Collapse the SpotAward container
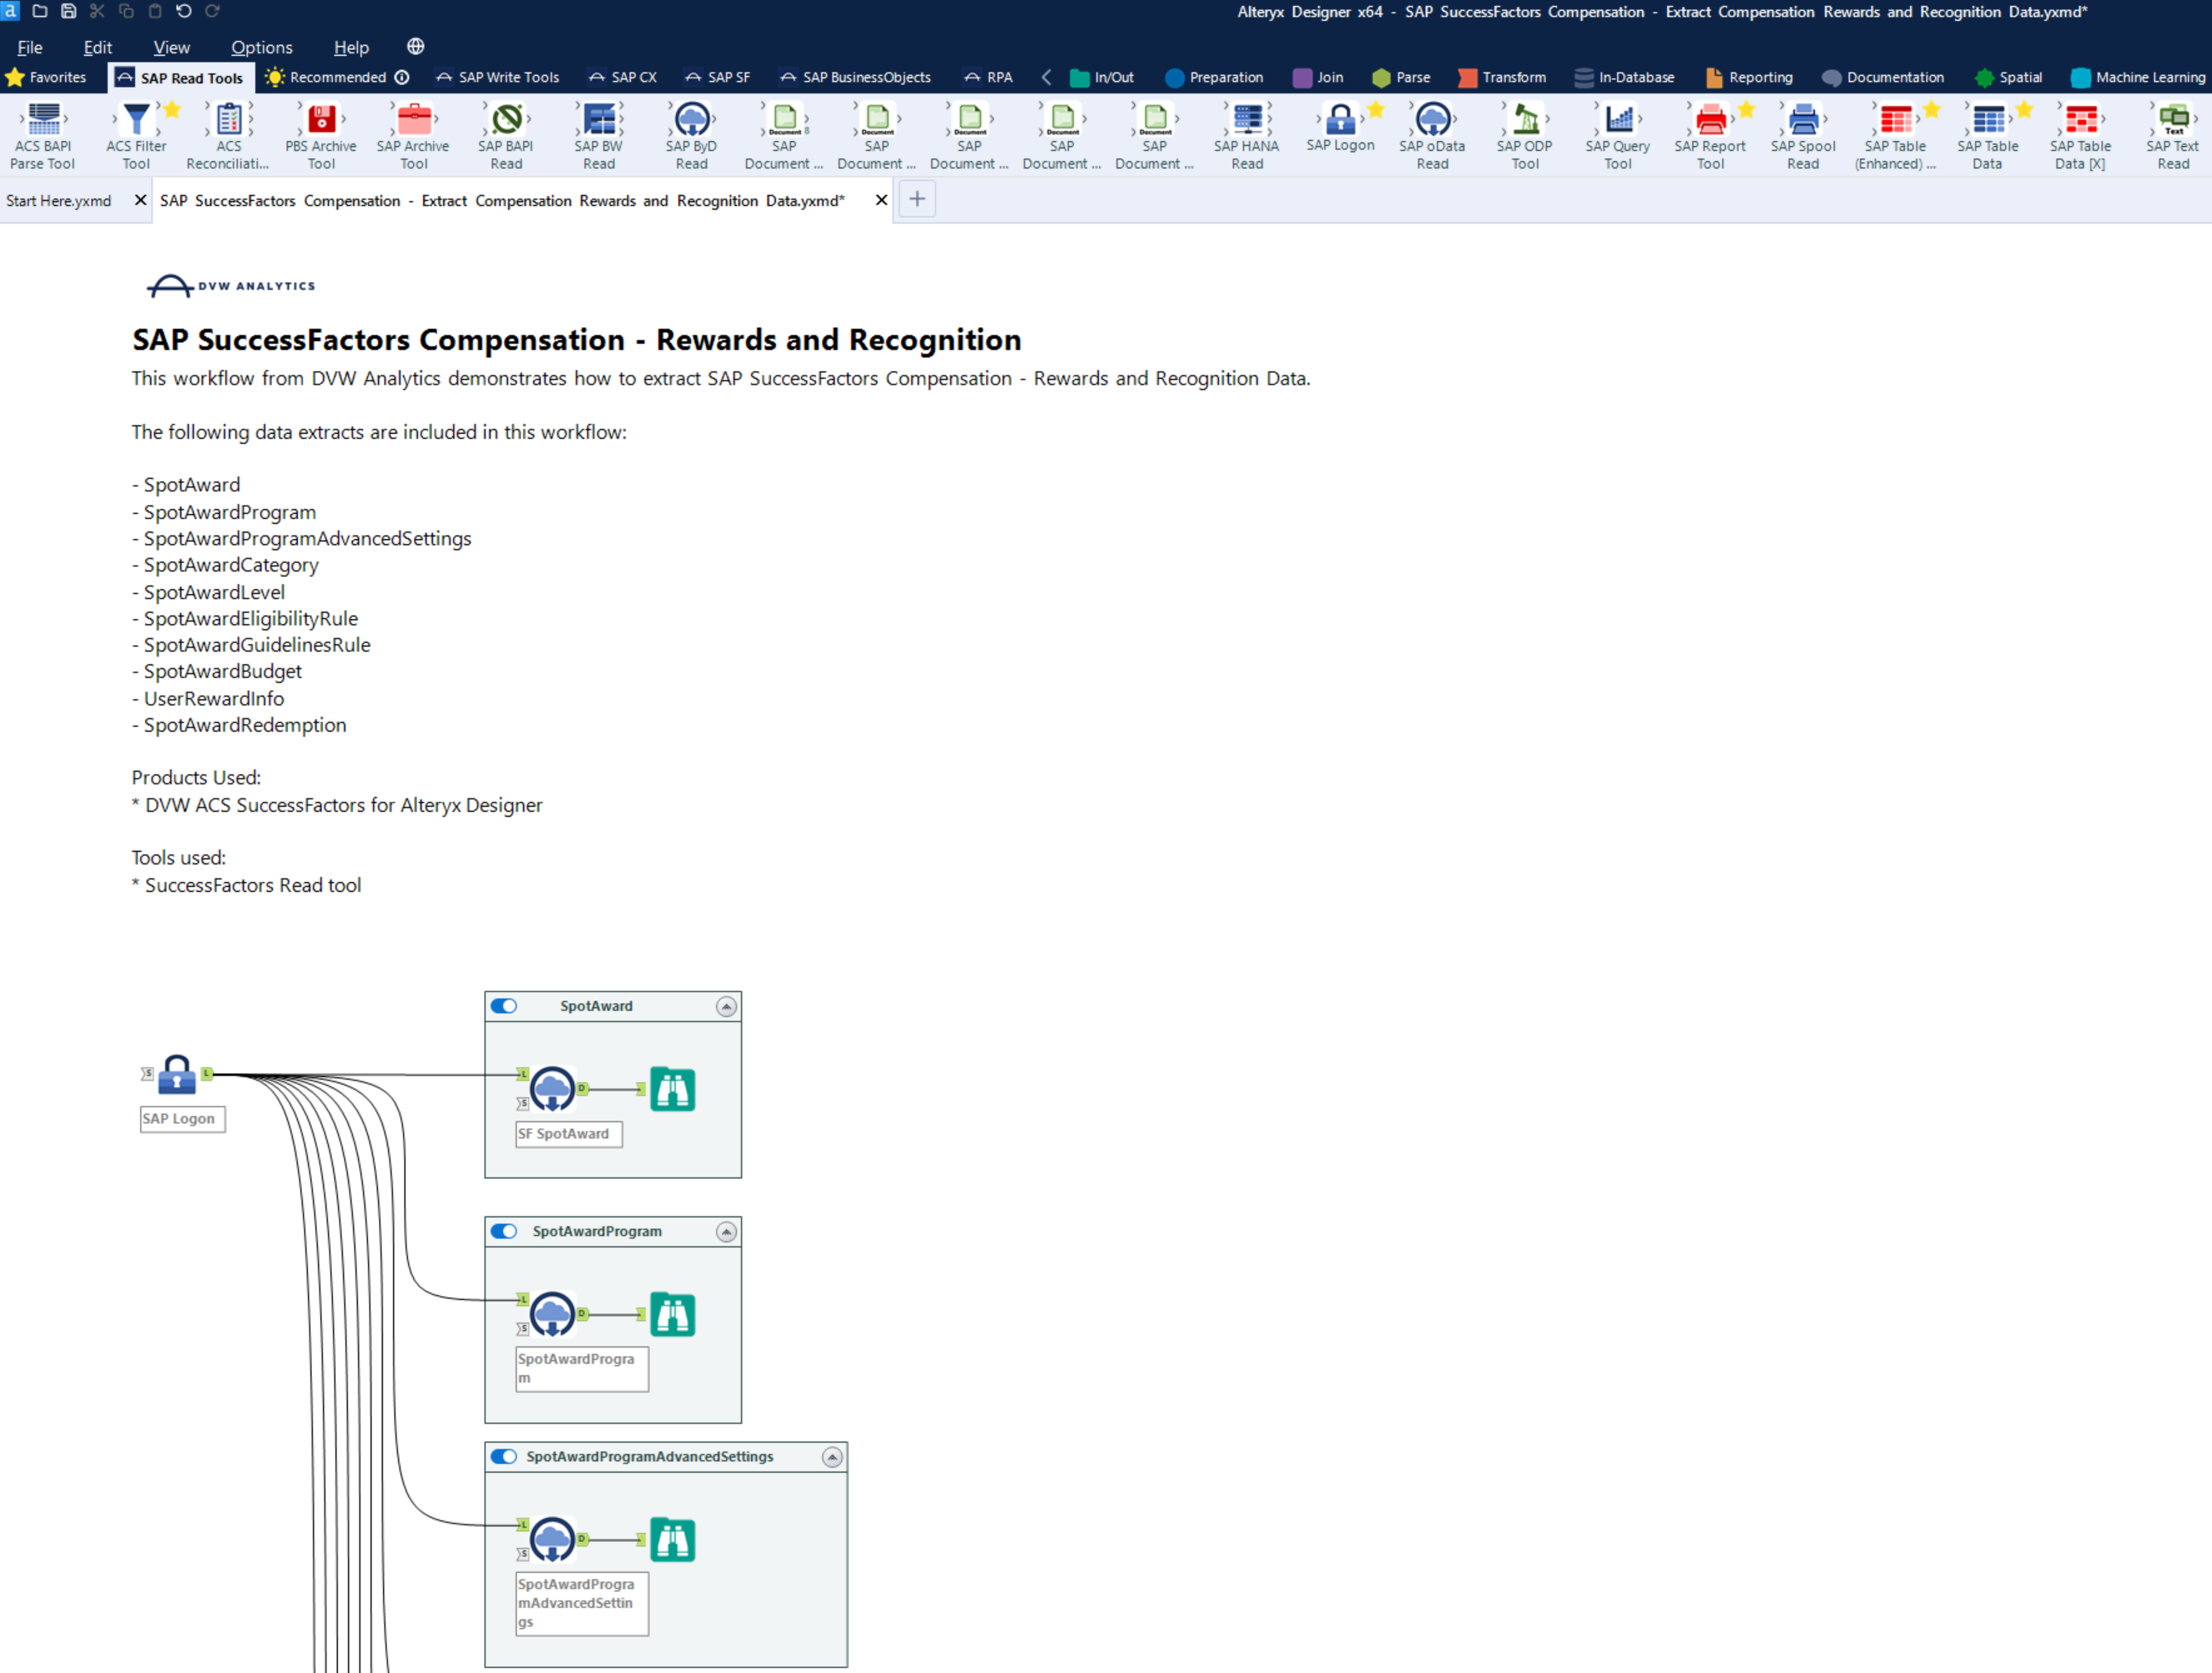 click(727, 1007)
